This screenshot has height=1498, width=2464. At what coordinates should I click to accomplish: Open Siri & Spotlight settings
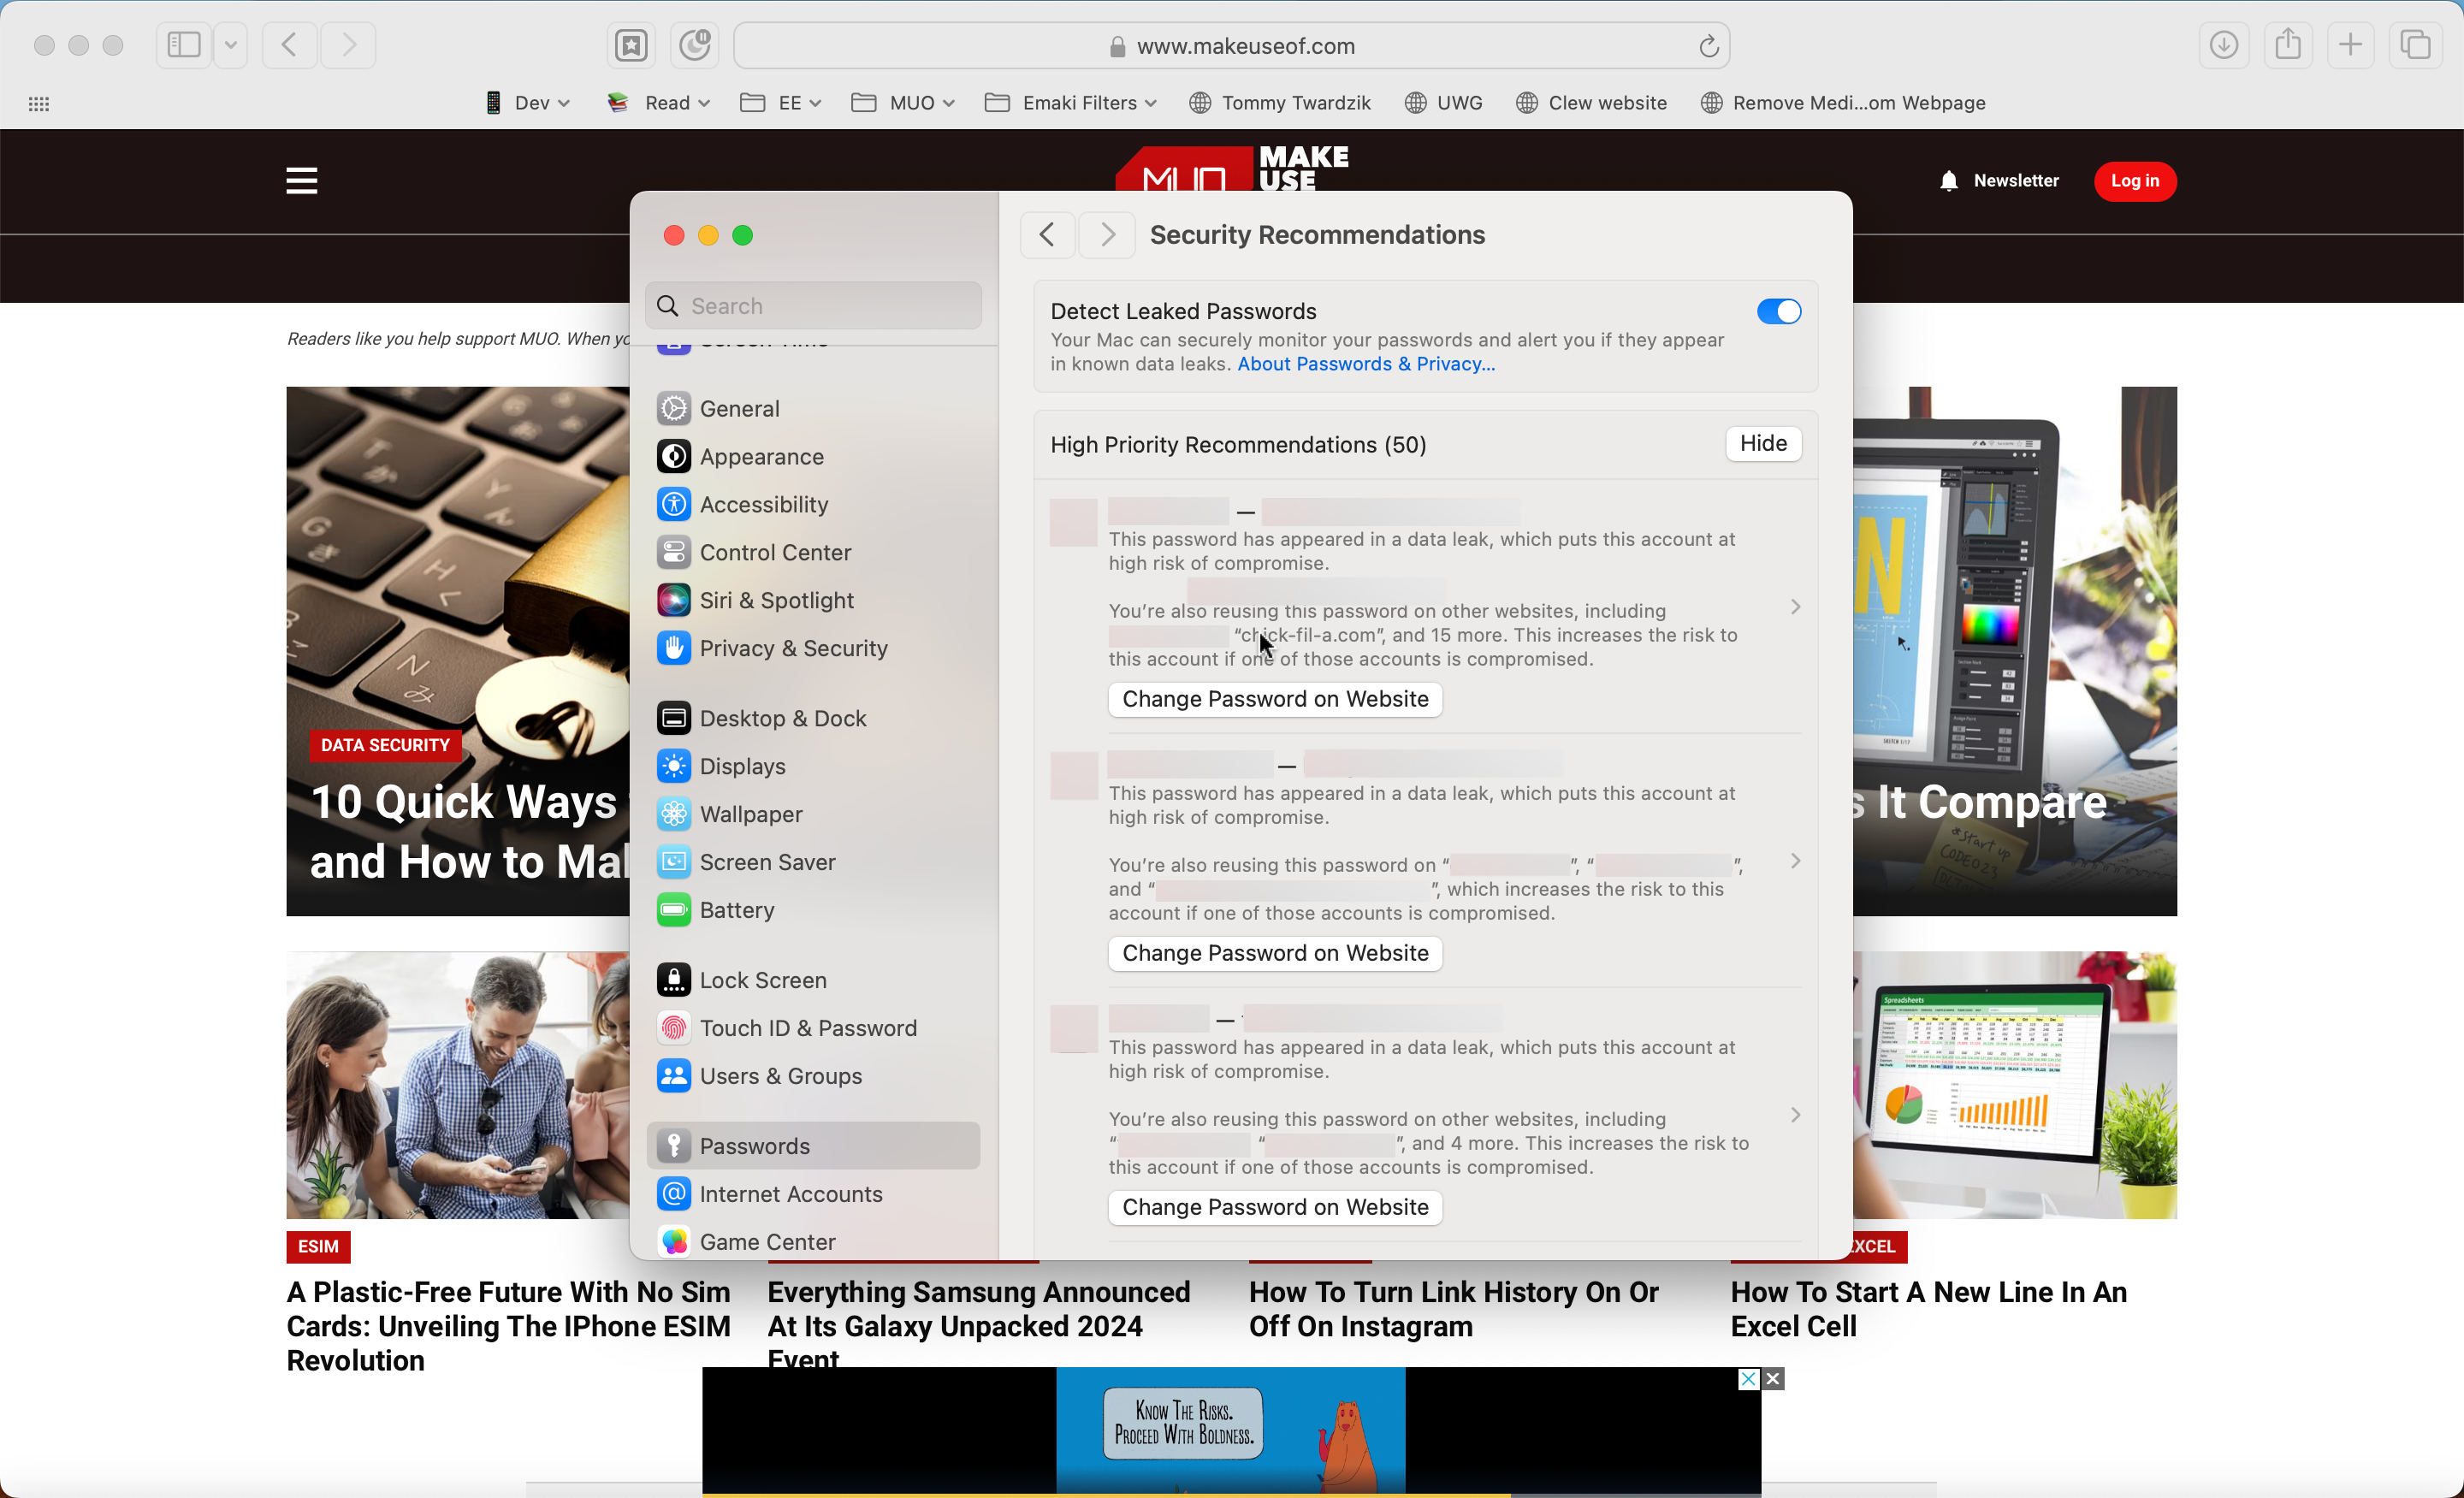(776, 600)
